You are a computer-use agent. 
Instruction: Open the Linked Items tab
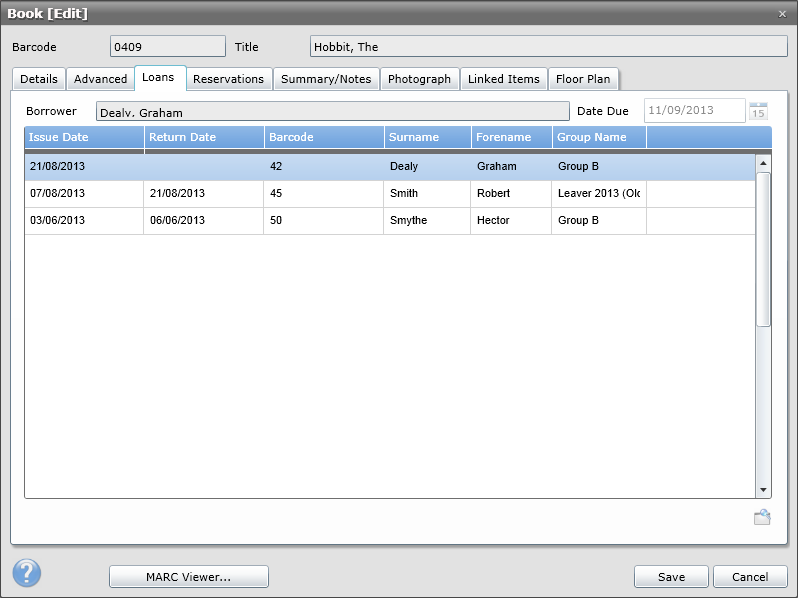[504, 79]
